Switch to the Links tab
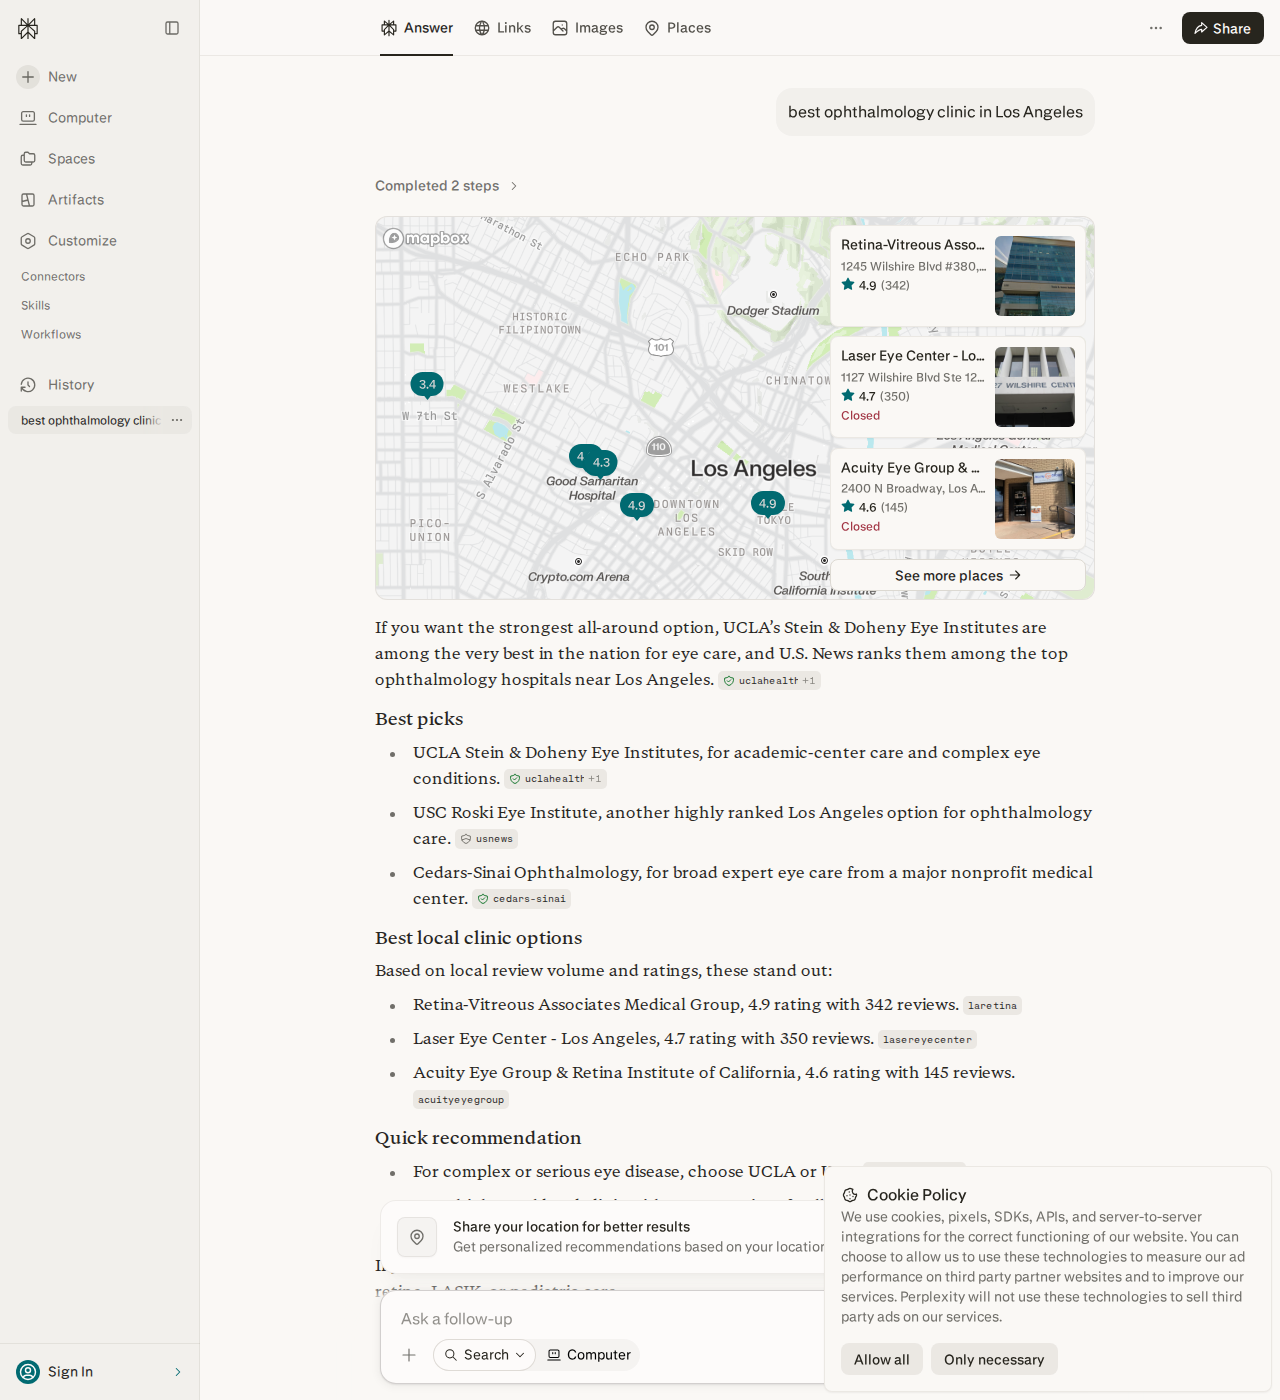1280x1400 pixels. (x=503, y=28)
